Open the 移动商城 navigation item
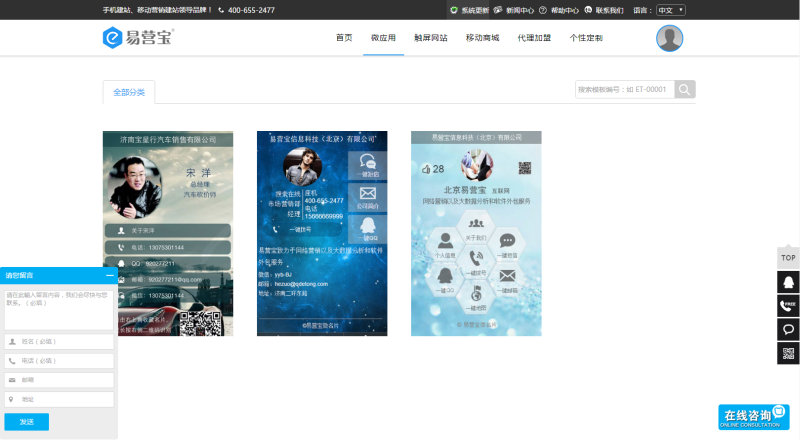 tap(482, 38)
